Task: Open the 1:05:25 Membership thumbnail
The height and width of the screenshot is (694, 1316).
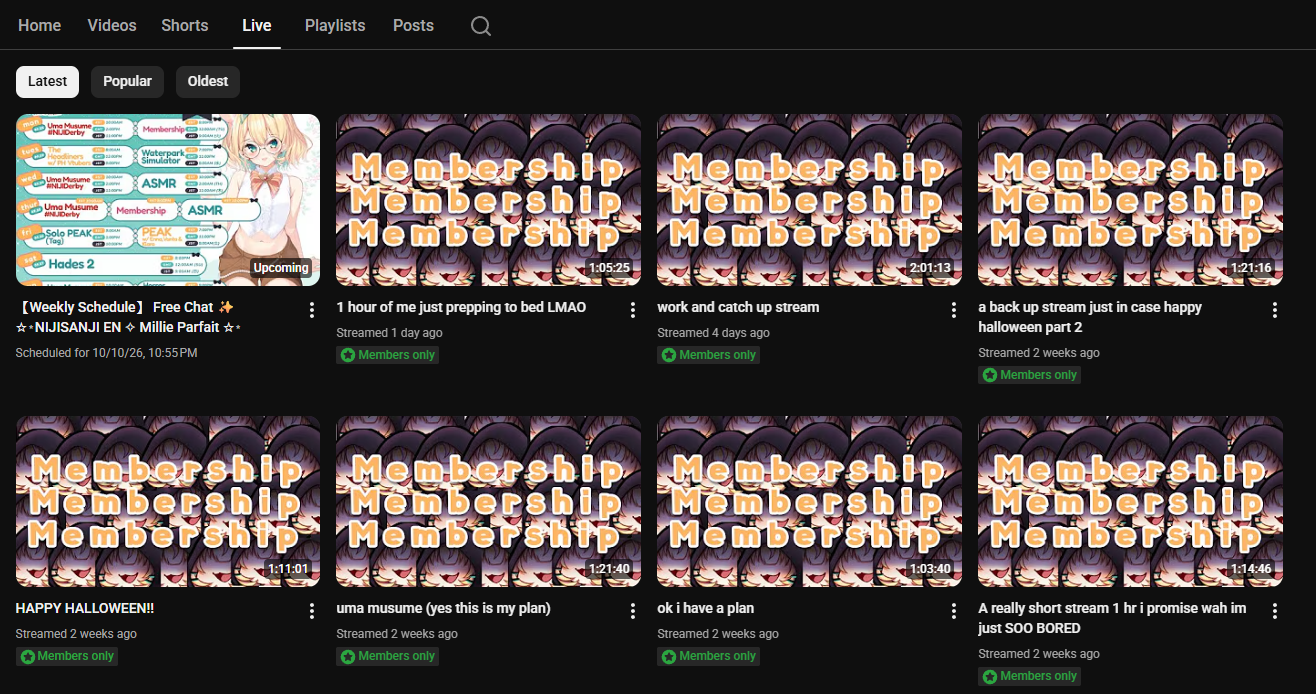Action: click(489, 199)
